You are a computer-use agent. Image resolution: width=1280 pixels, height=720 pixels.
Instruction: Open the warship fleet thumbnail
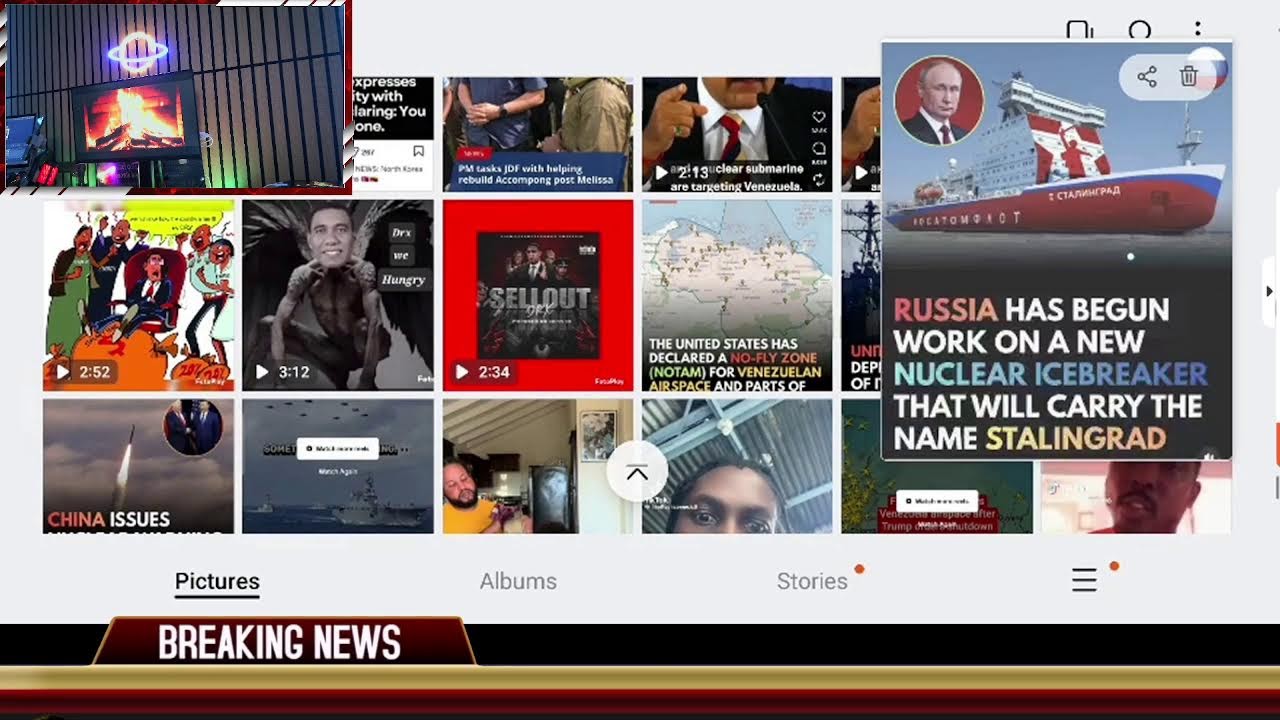338,466
